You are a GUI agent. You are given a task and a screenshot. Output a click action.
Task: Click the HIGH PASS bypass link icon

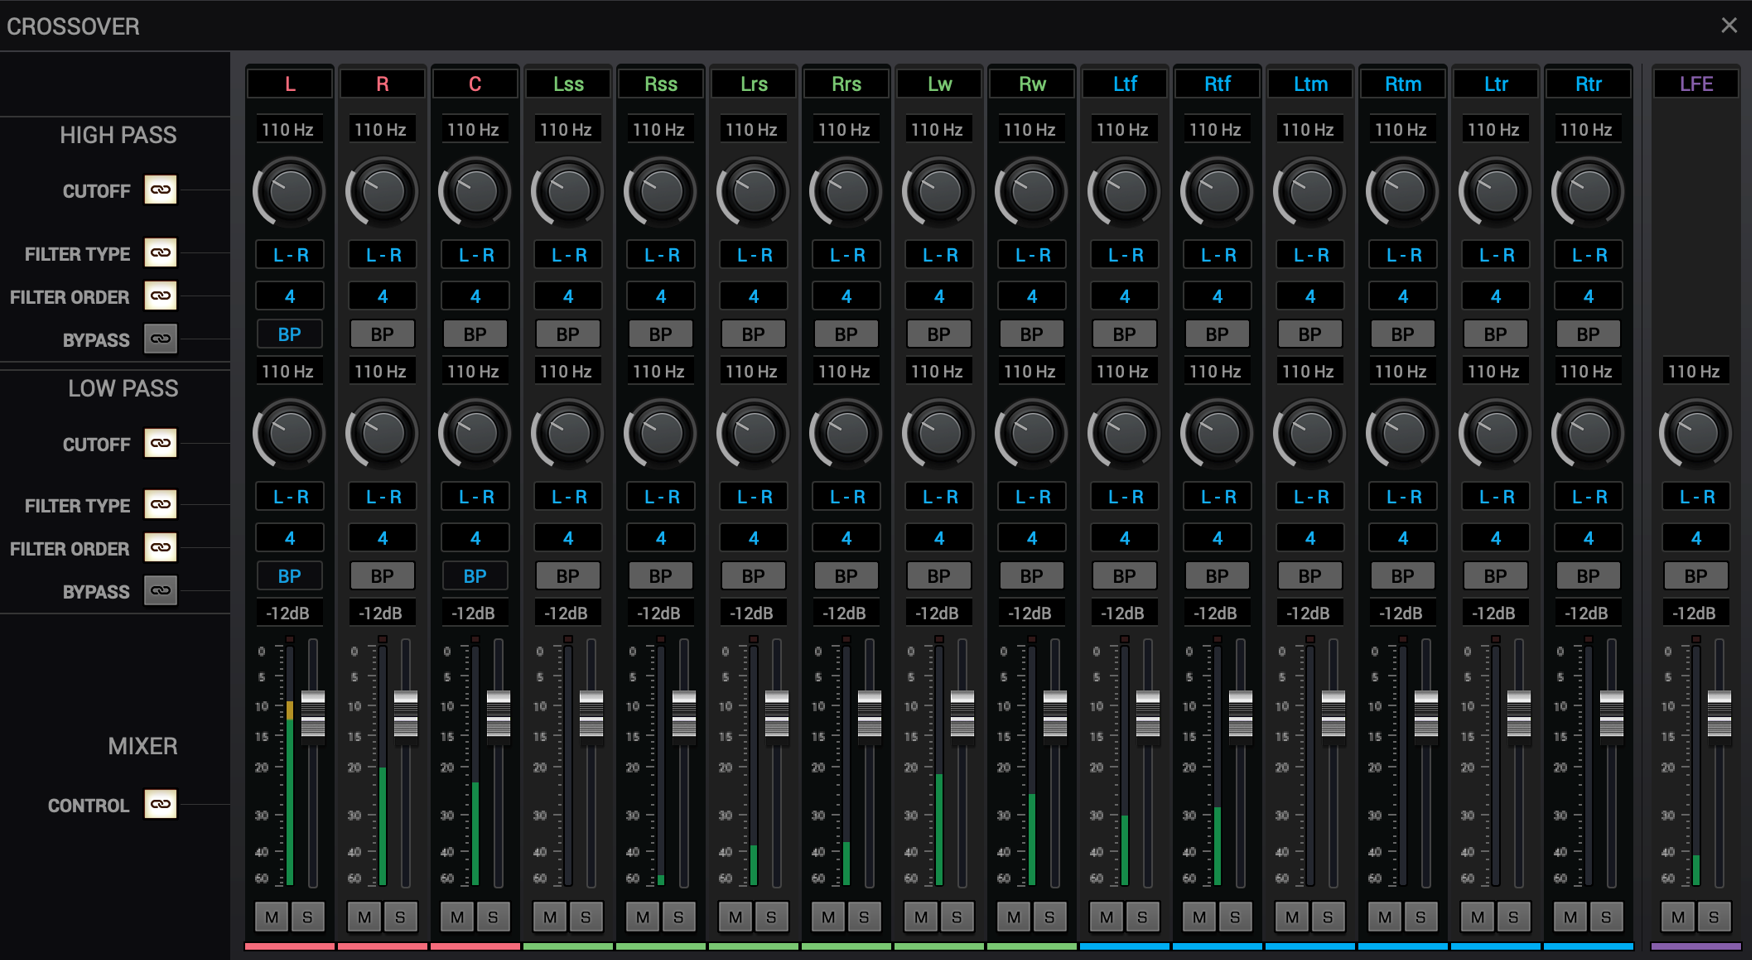click(160, 339)
